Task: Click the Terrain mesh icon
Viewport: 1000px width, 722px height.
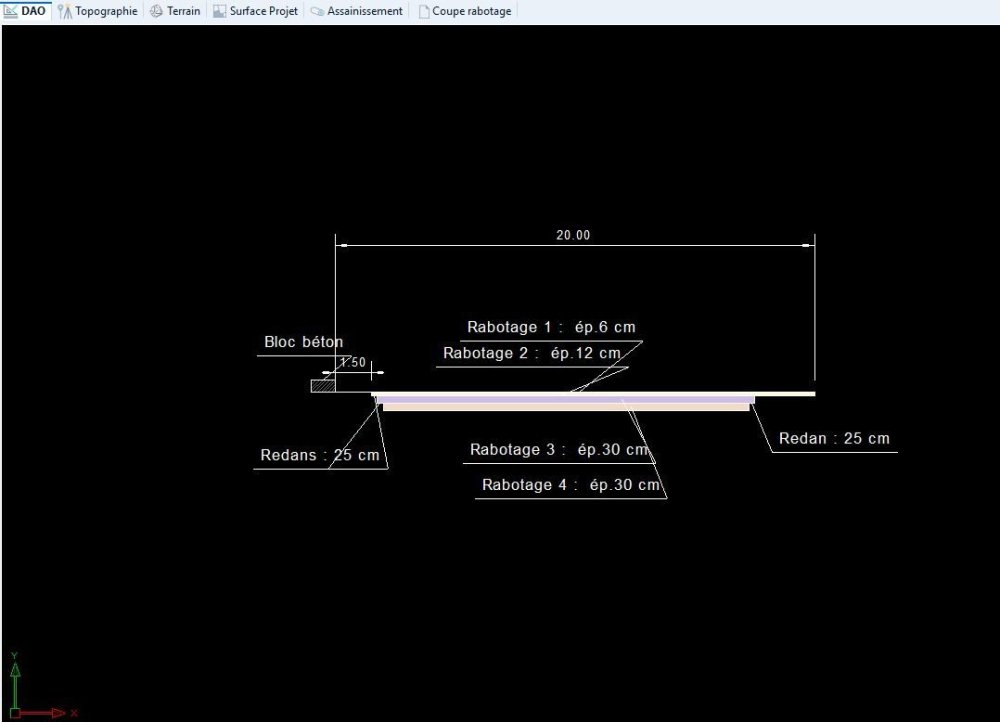Action: pyautogui.click(x=156, y=11)
